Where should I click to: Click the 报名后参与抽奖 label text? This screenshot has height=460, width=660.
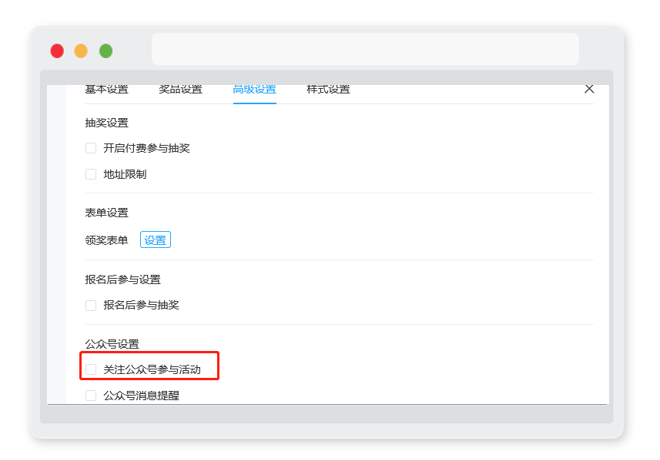(141, 305)
